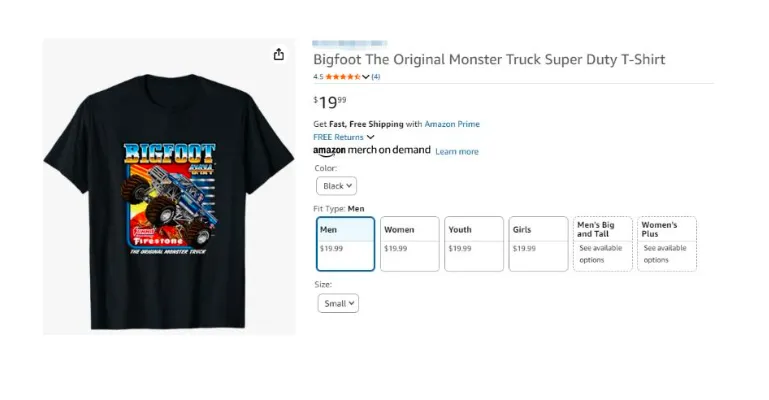Expand the FREE Returns details

coord(370,137)
